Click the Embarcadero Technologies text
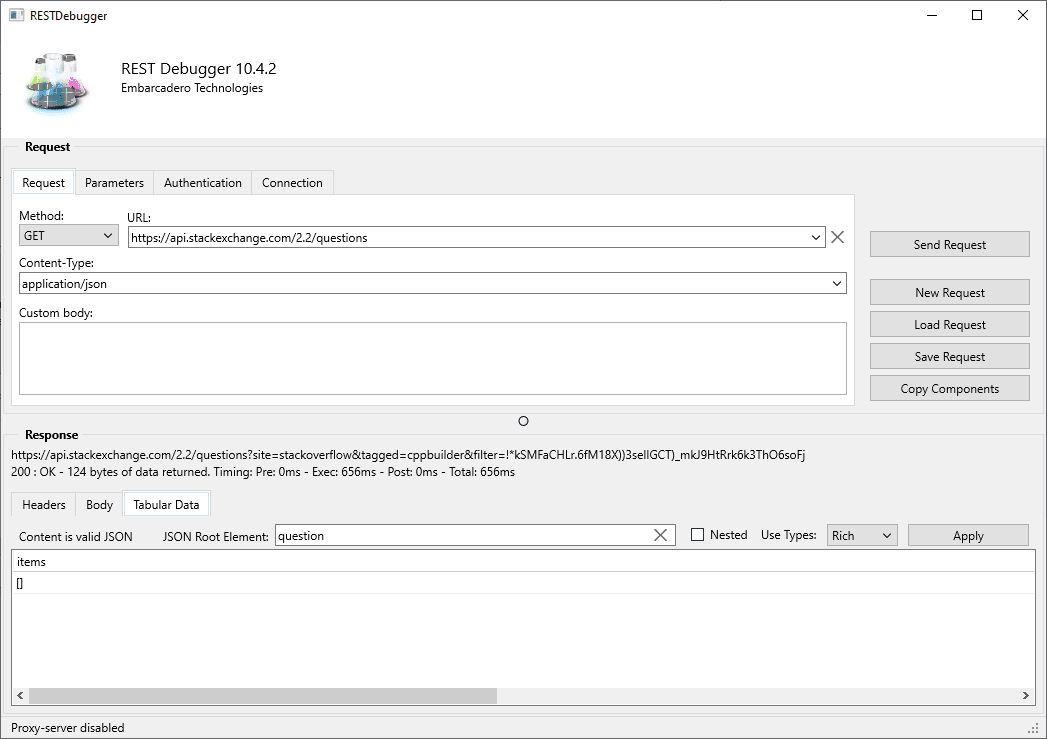This screenshot has height=739, width=1047. point(192,87)
